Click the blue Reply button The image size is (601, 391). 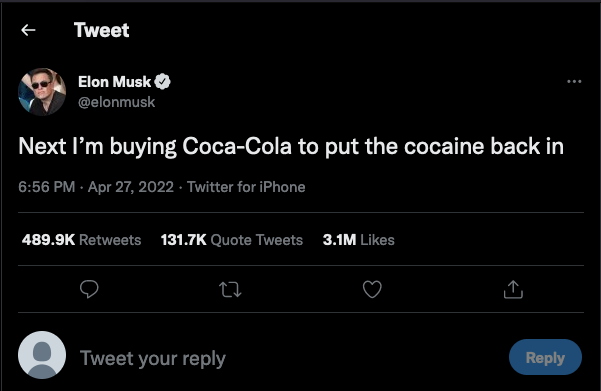[545, 357]
